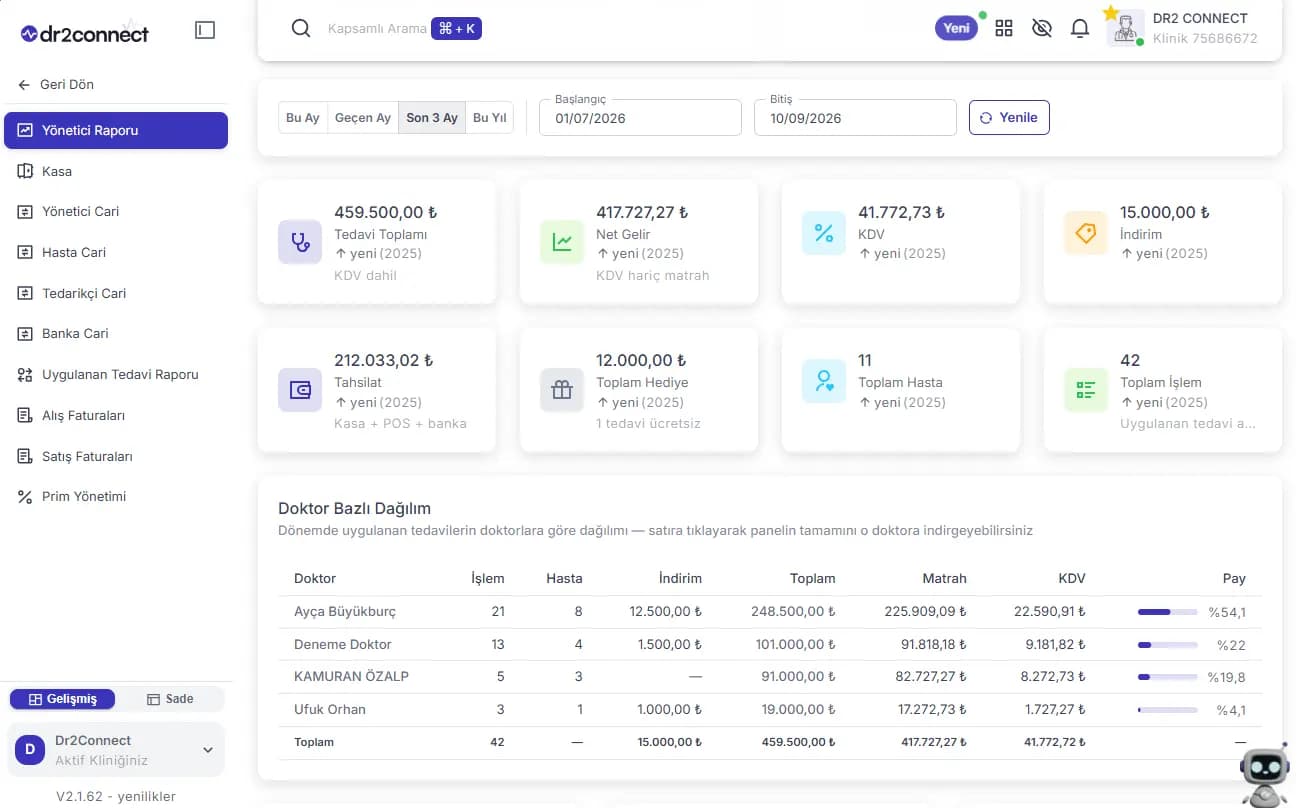Viewport: 1302px width, 808px height.
Task: Open Alış Faturaları in the sidebar
Action: (x=116, y=415)
